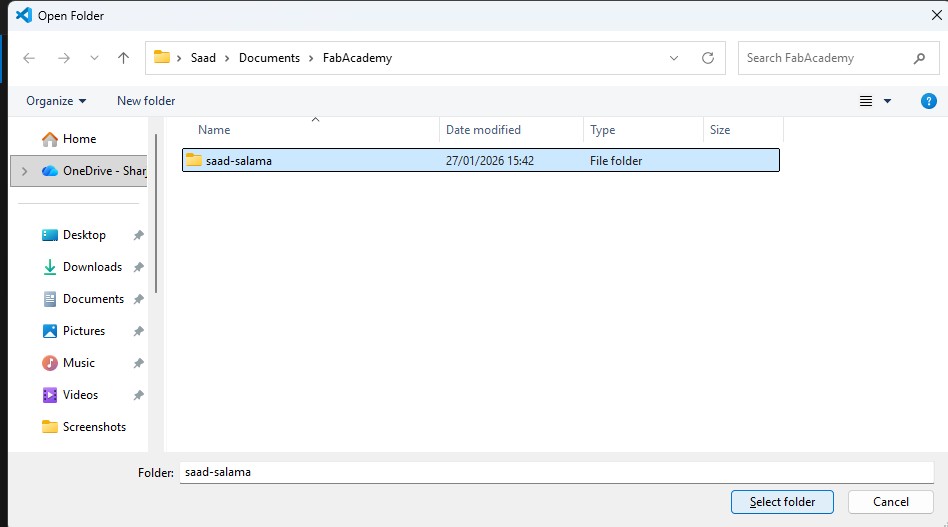The width and height of the screenshot is (948, 527).
Task: Click the saad-salama folder icon
Action: [193, 160]
